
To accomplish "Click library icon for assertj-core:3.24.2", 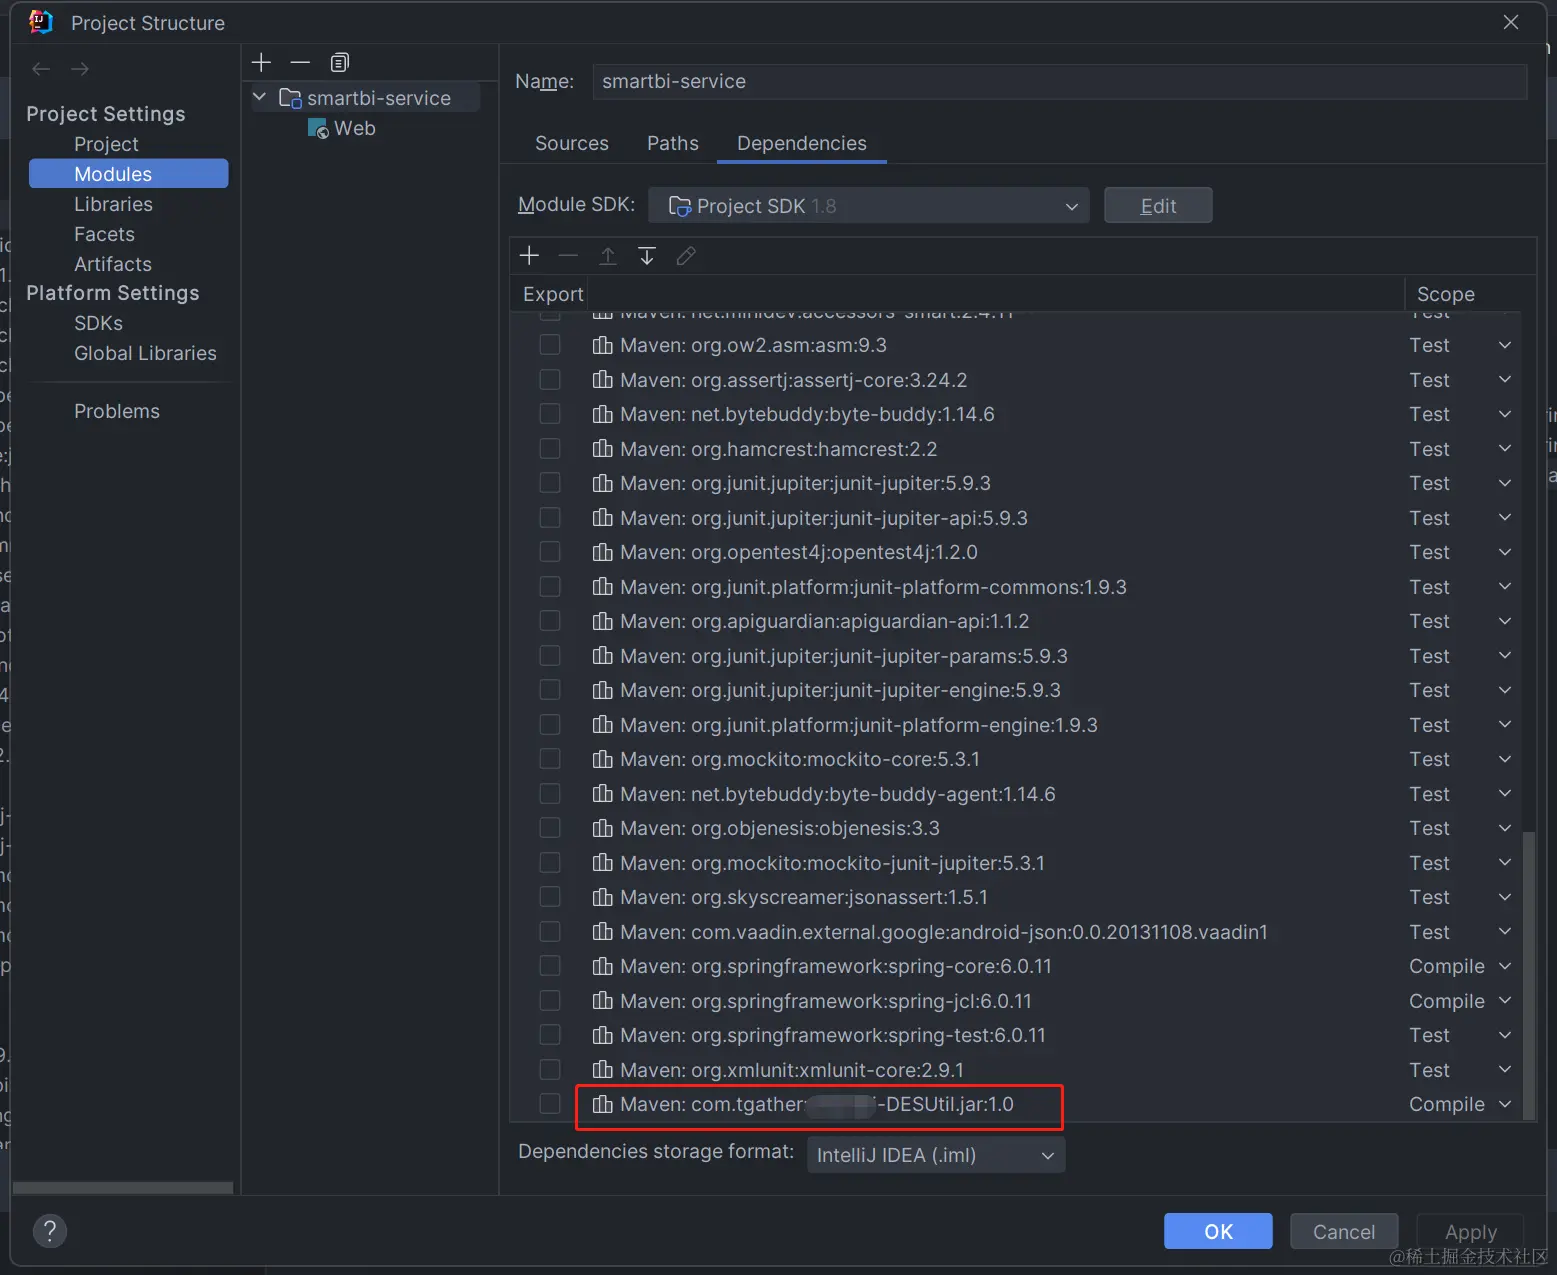I will tap(602, 380).
